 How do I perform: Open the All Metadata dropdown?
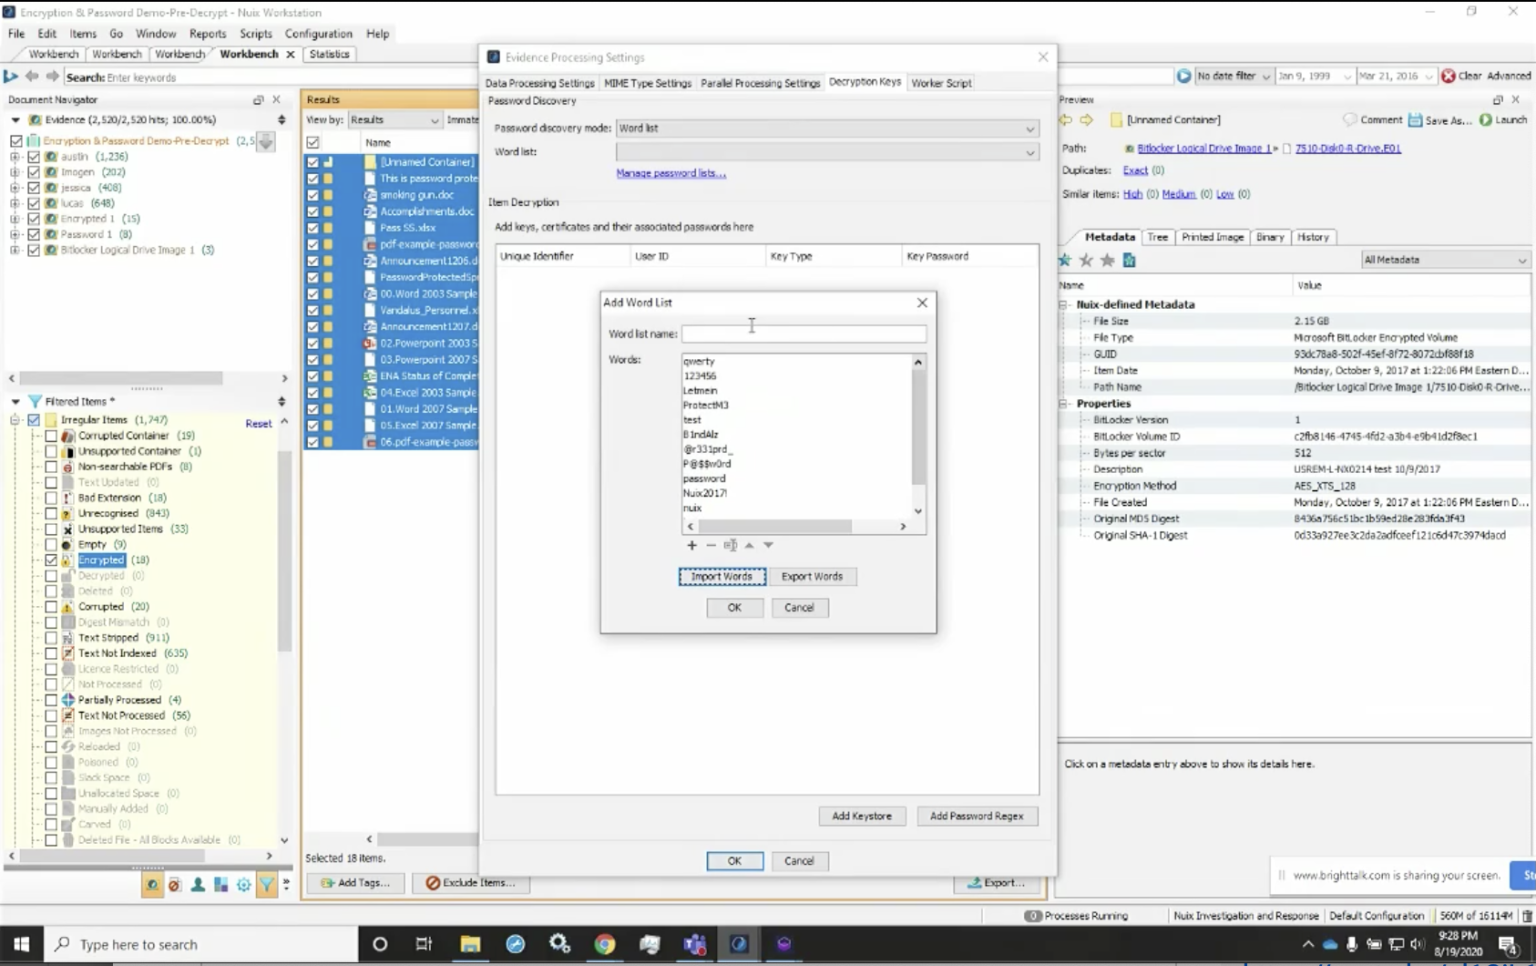pyautogui.click(x=1522, y=259)
